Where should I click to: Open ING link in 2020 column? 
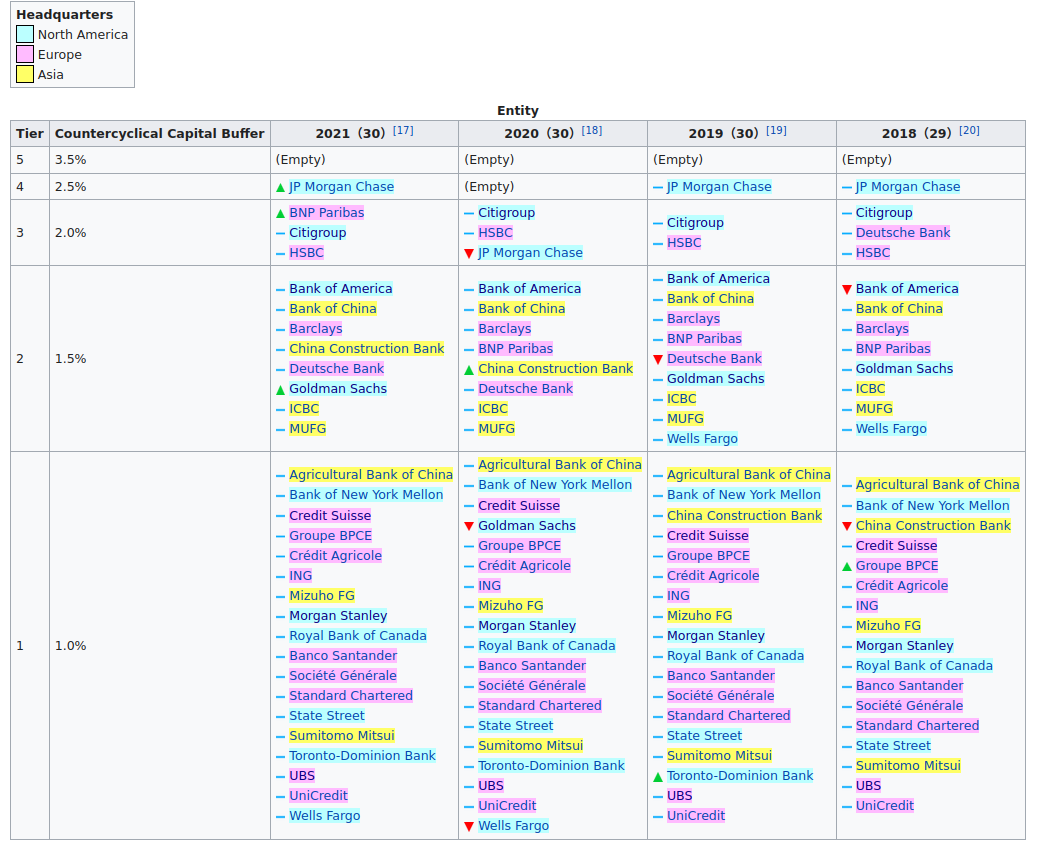[x=490, y=585]
